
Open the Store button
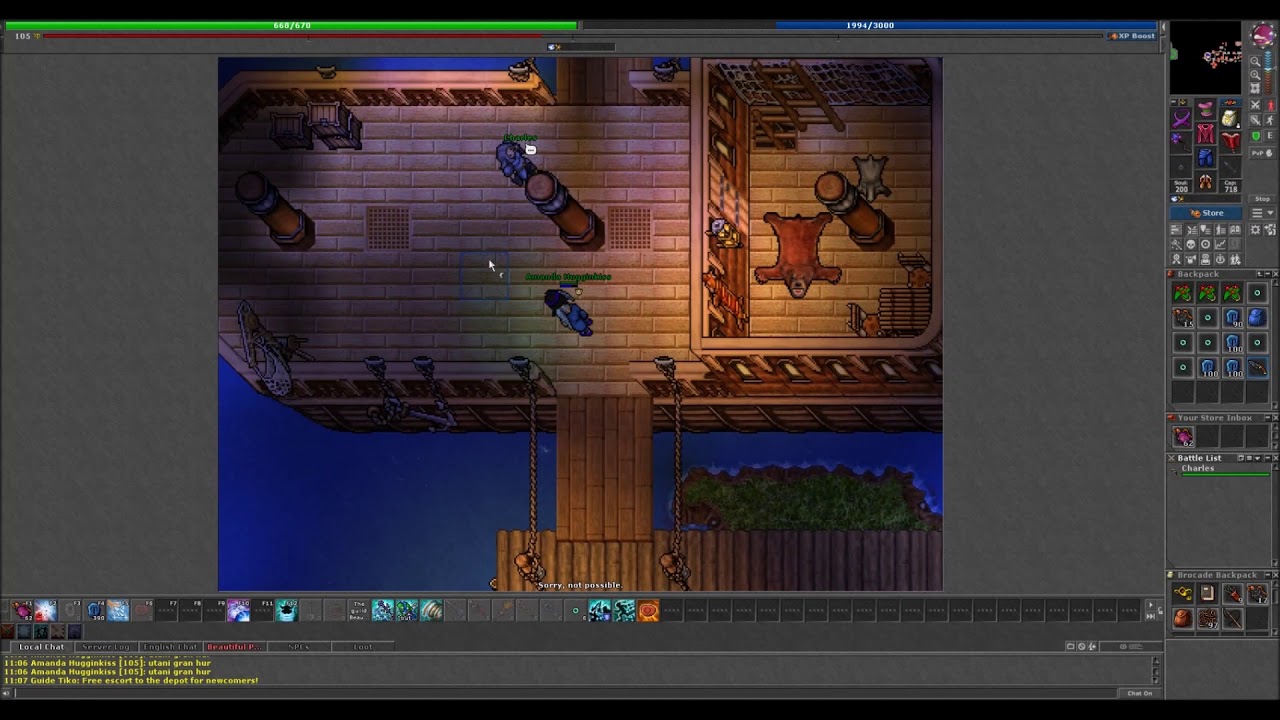point(1206,213)
